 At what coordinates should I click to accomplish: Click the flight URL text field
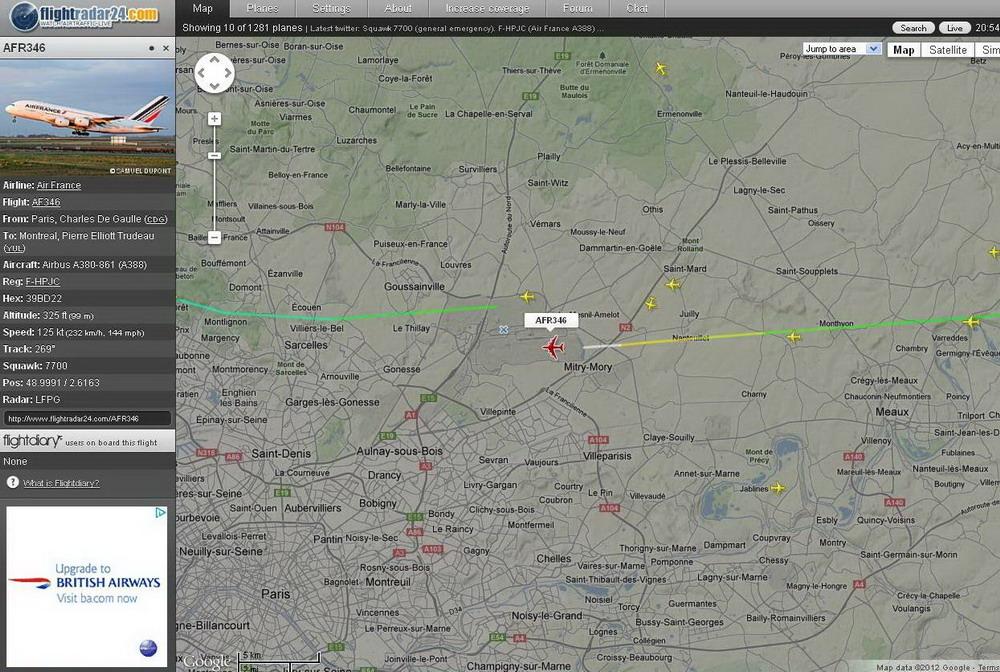tap(87, 418)
